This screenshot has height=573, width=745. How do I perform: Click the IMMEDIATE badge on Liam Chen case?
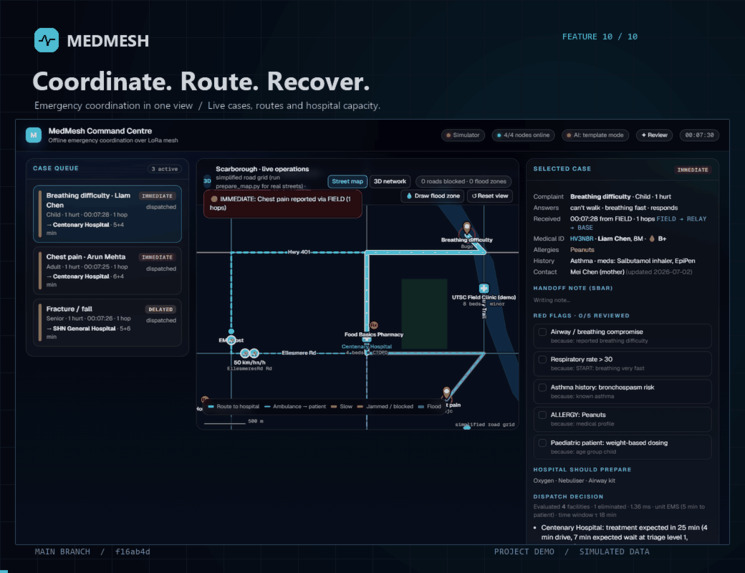[x=157, y=196]
